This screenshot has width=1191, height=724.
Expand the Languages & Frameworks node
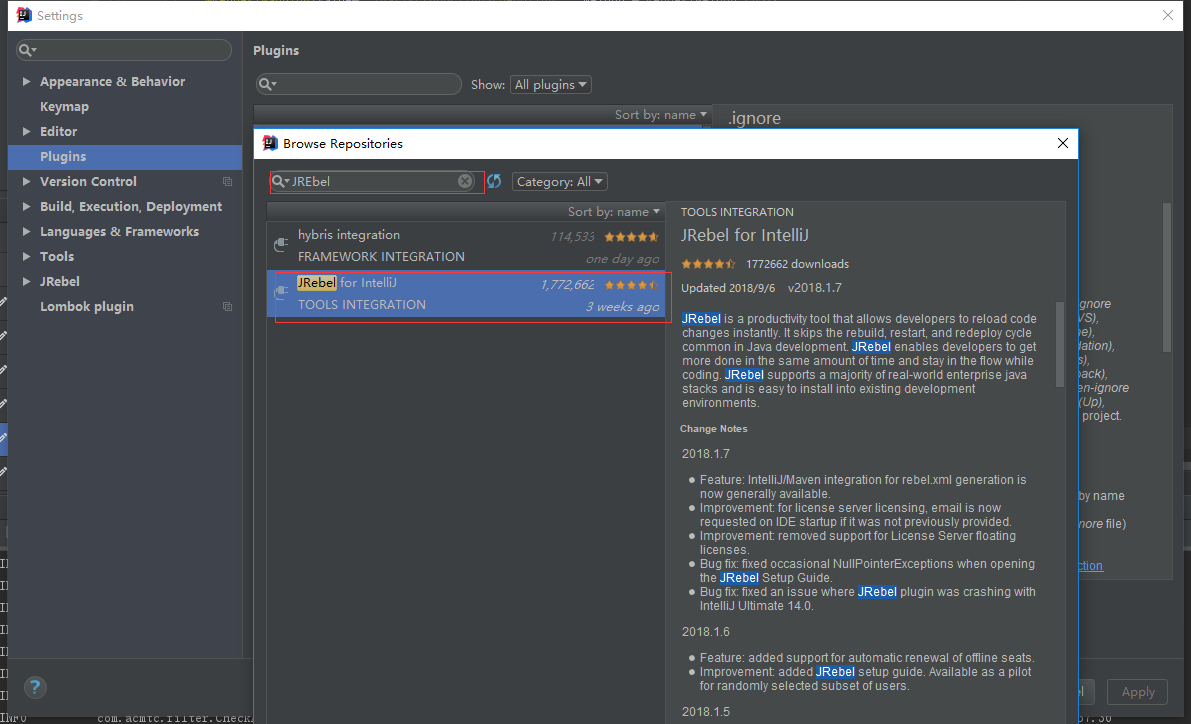click(x=26, y=232)
